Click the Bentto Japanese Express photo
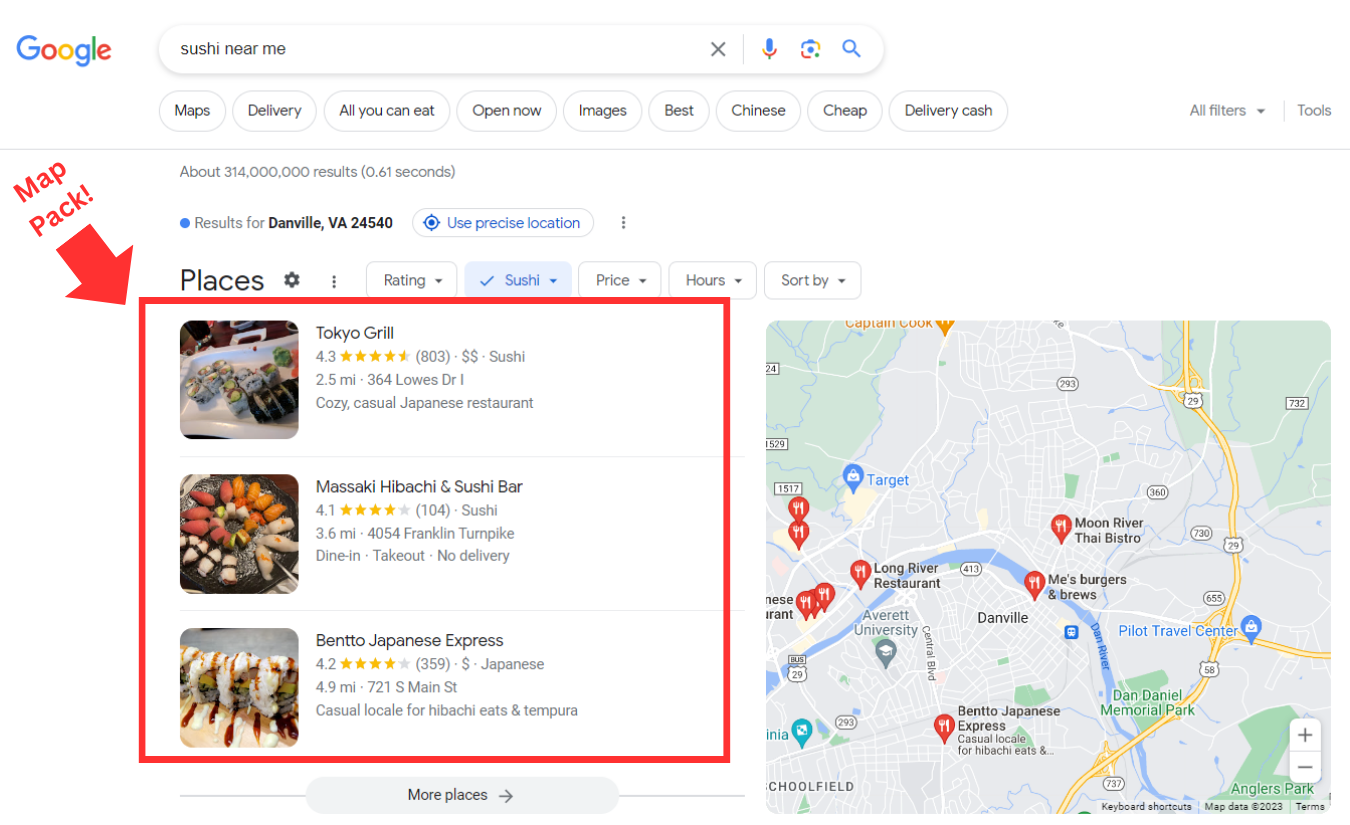This screenshot has width=1350, height=825. tap(239, 688)
